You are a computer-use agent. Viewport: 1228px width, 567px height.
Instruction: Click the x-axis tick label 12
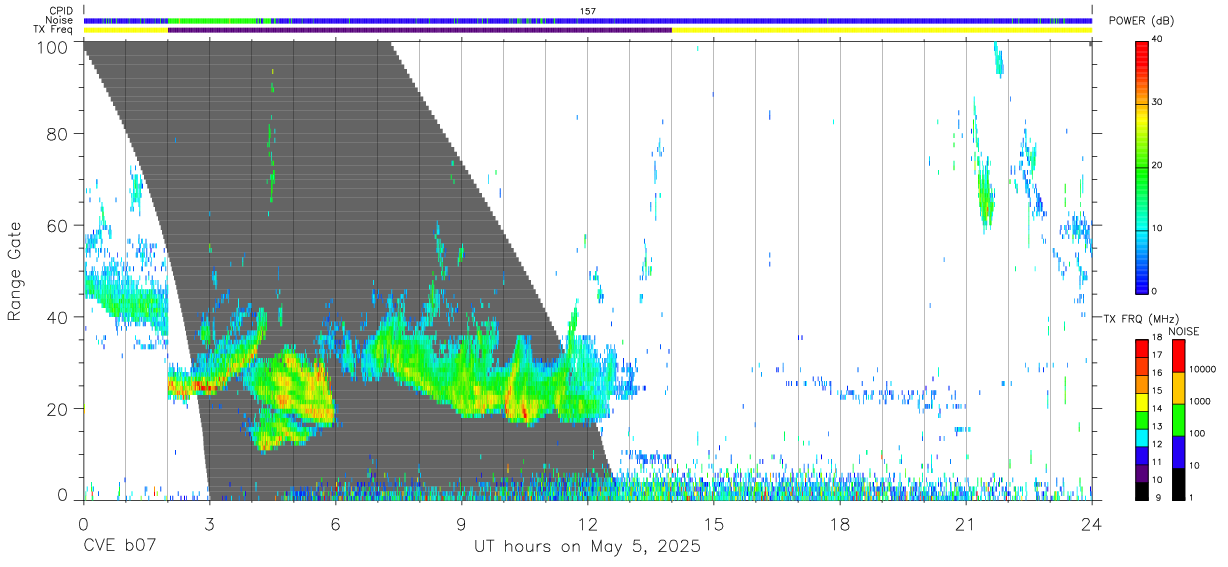(587, 524)
